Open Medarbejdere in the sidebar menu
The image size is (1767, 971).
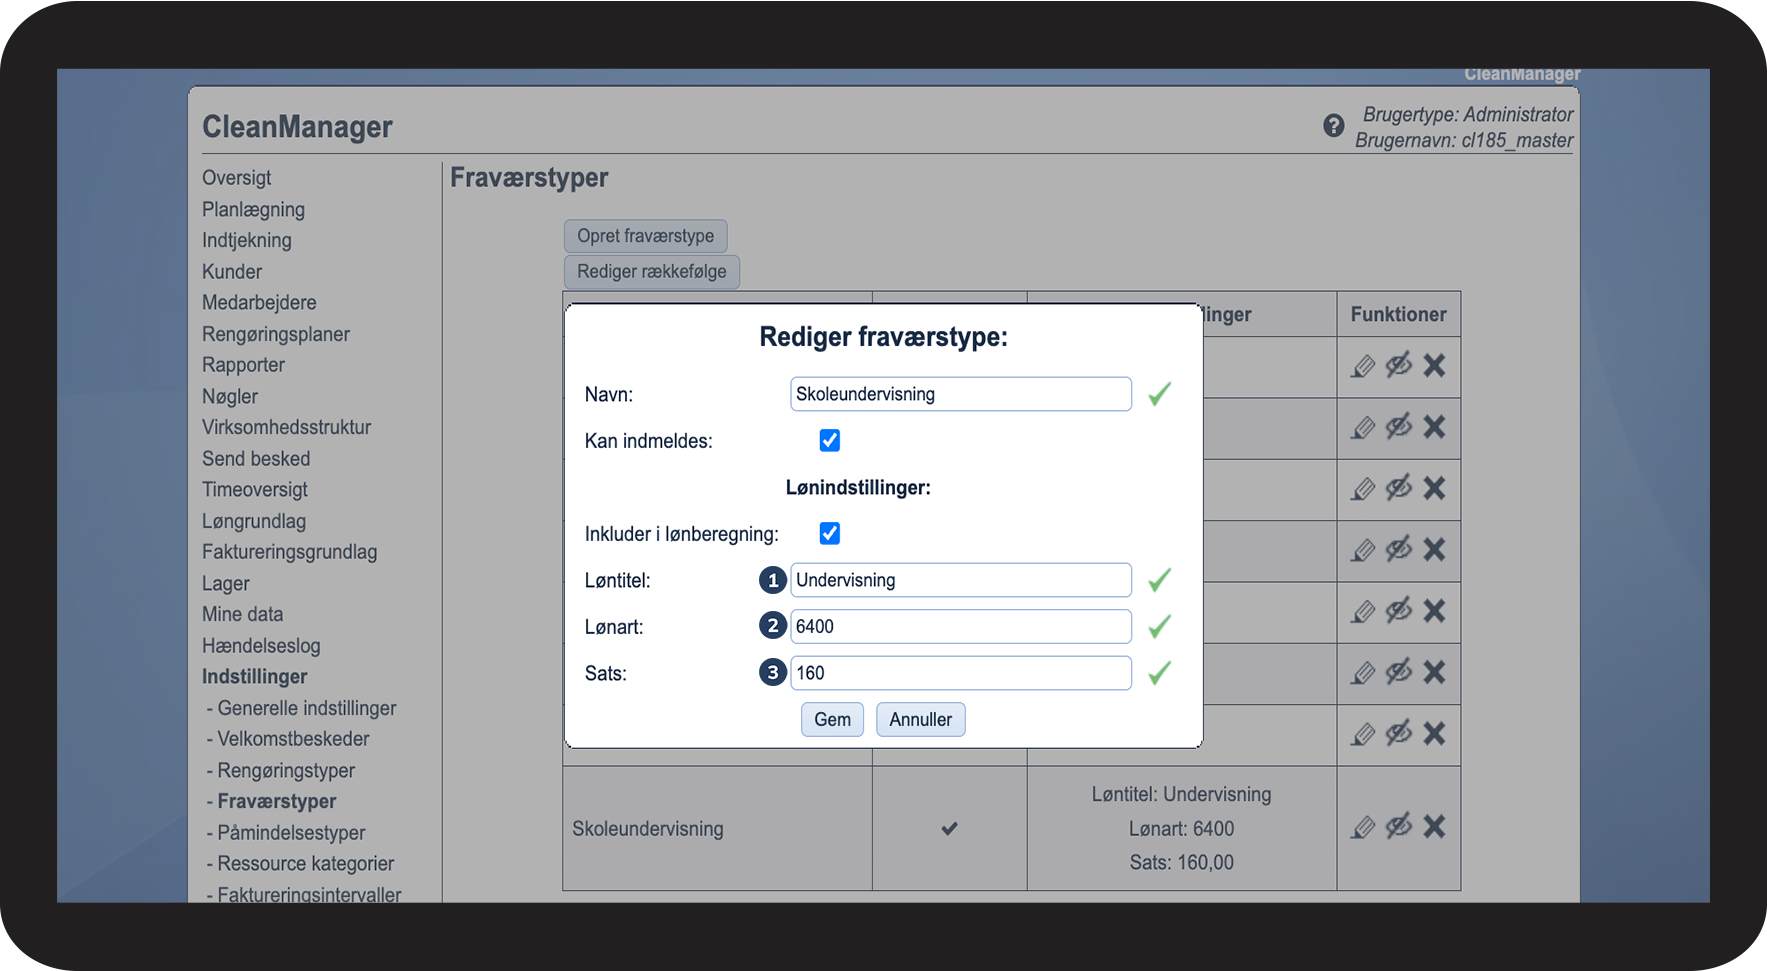[x=259, y=303]
